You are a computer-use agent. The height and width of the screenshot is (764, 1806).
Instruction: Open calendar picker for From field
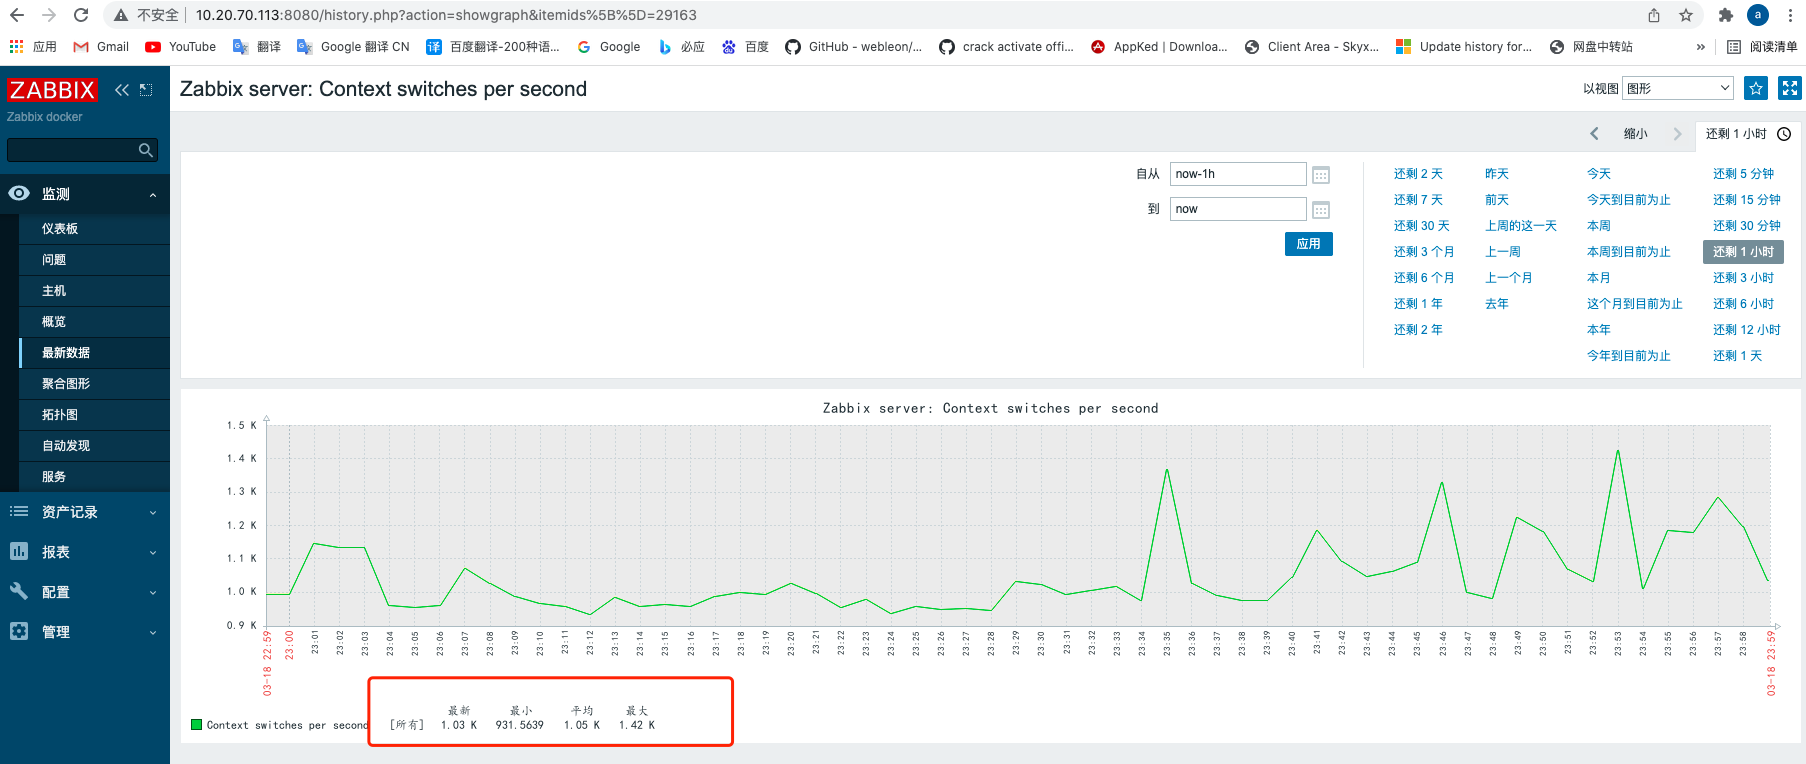tap(1321, 175)
